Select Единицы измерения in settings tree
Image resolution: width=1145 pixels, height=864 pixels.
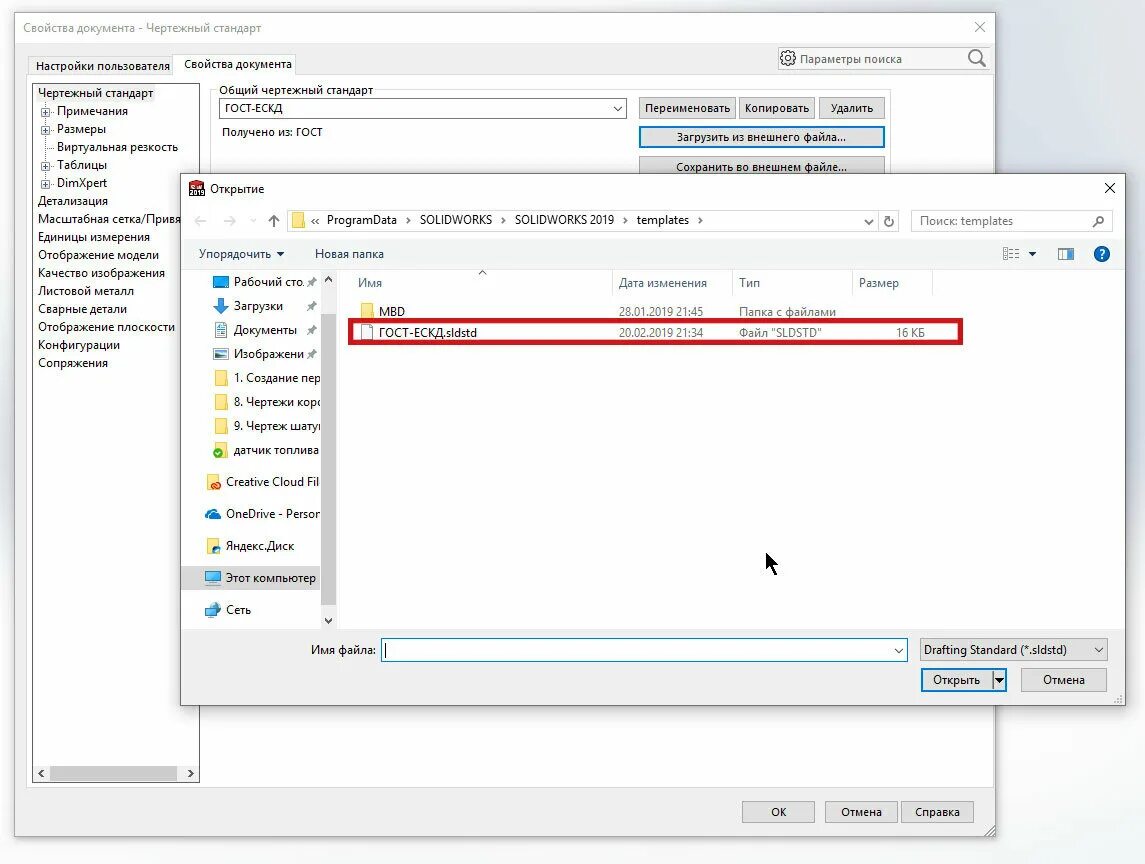(x=94, y=237)
